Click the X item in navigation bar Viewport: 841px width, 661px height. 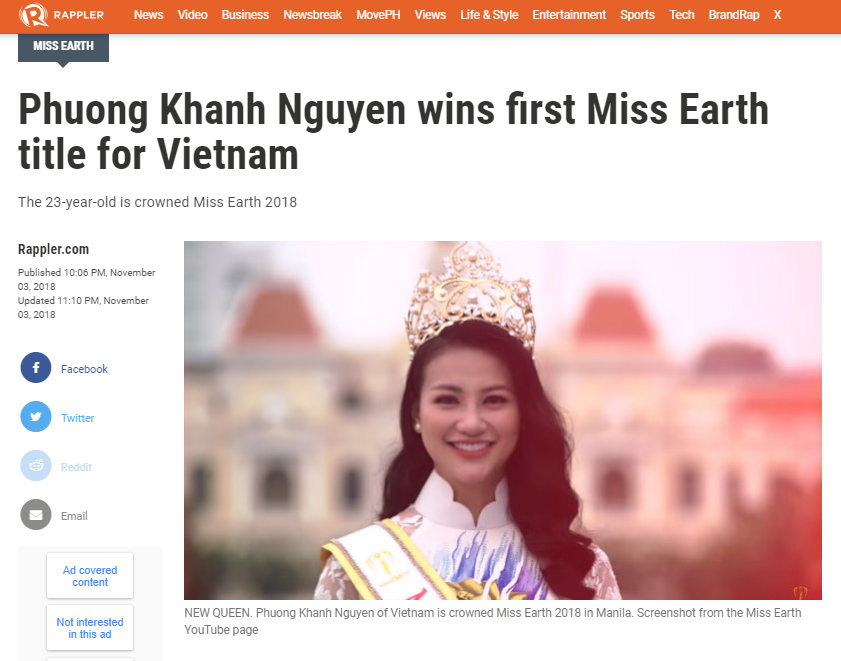point(777,15)
